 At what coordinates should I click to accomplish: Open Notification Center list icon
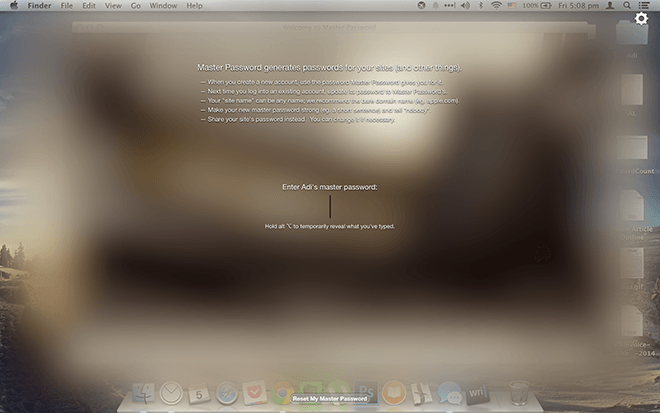pos(644,5)
